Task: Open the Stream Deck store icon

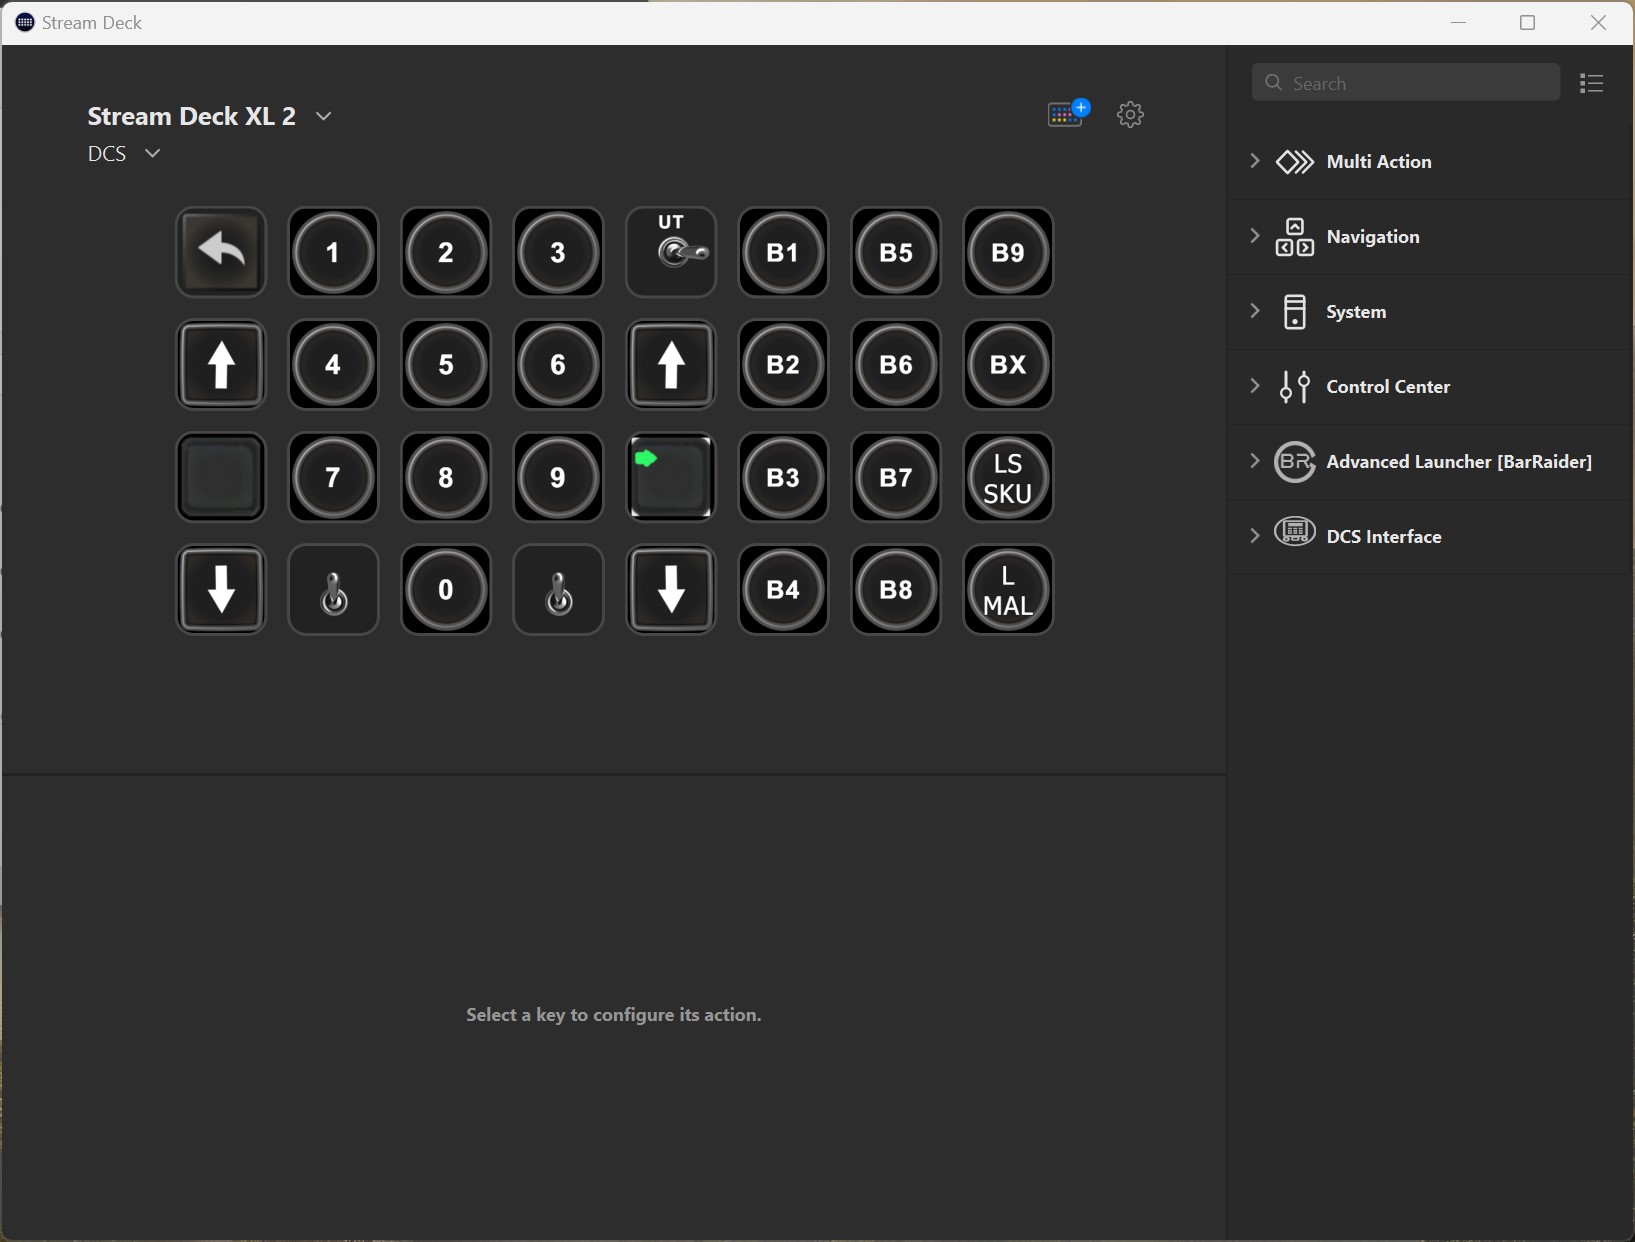Action: pyautogui.click(x=1068, y=114)
